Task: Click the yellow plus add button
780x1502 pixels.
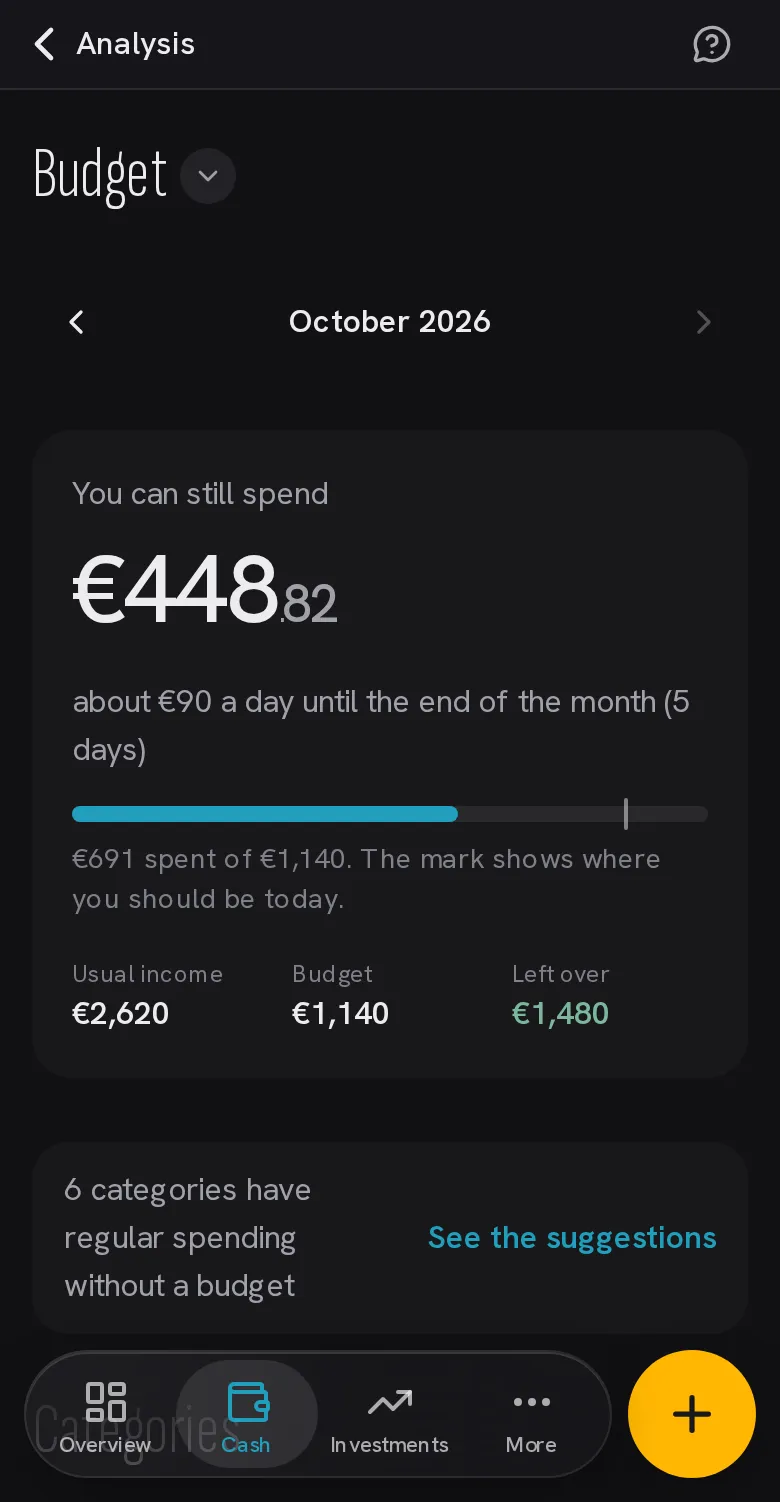Action: 692,1414
